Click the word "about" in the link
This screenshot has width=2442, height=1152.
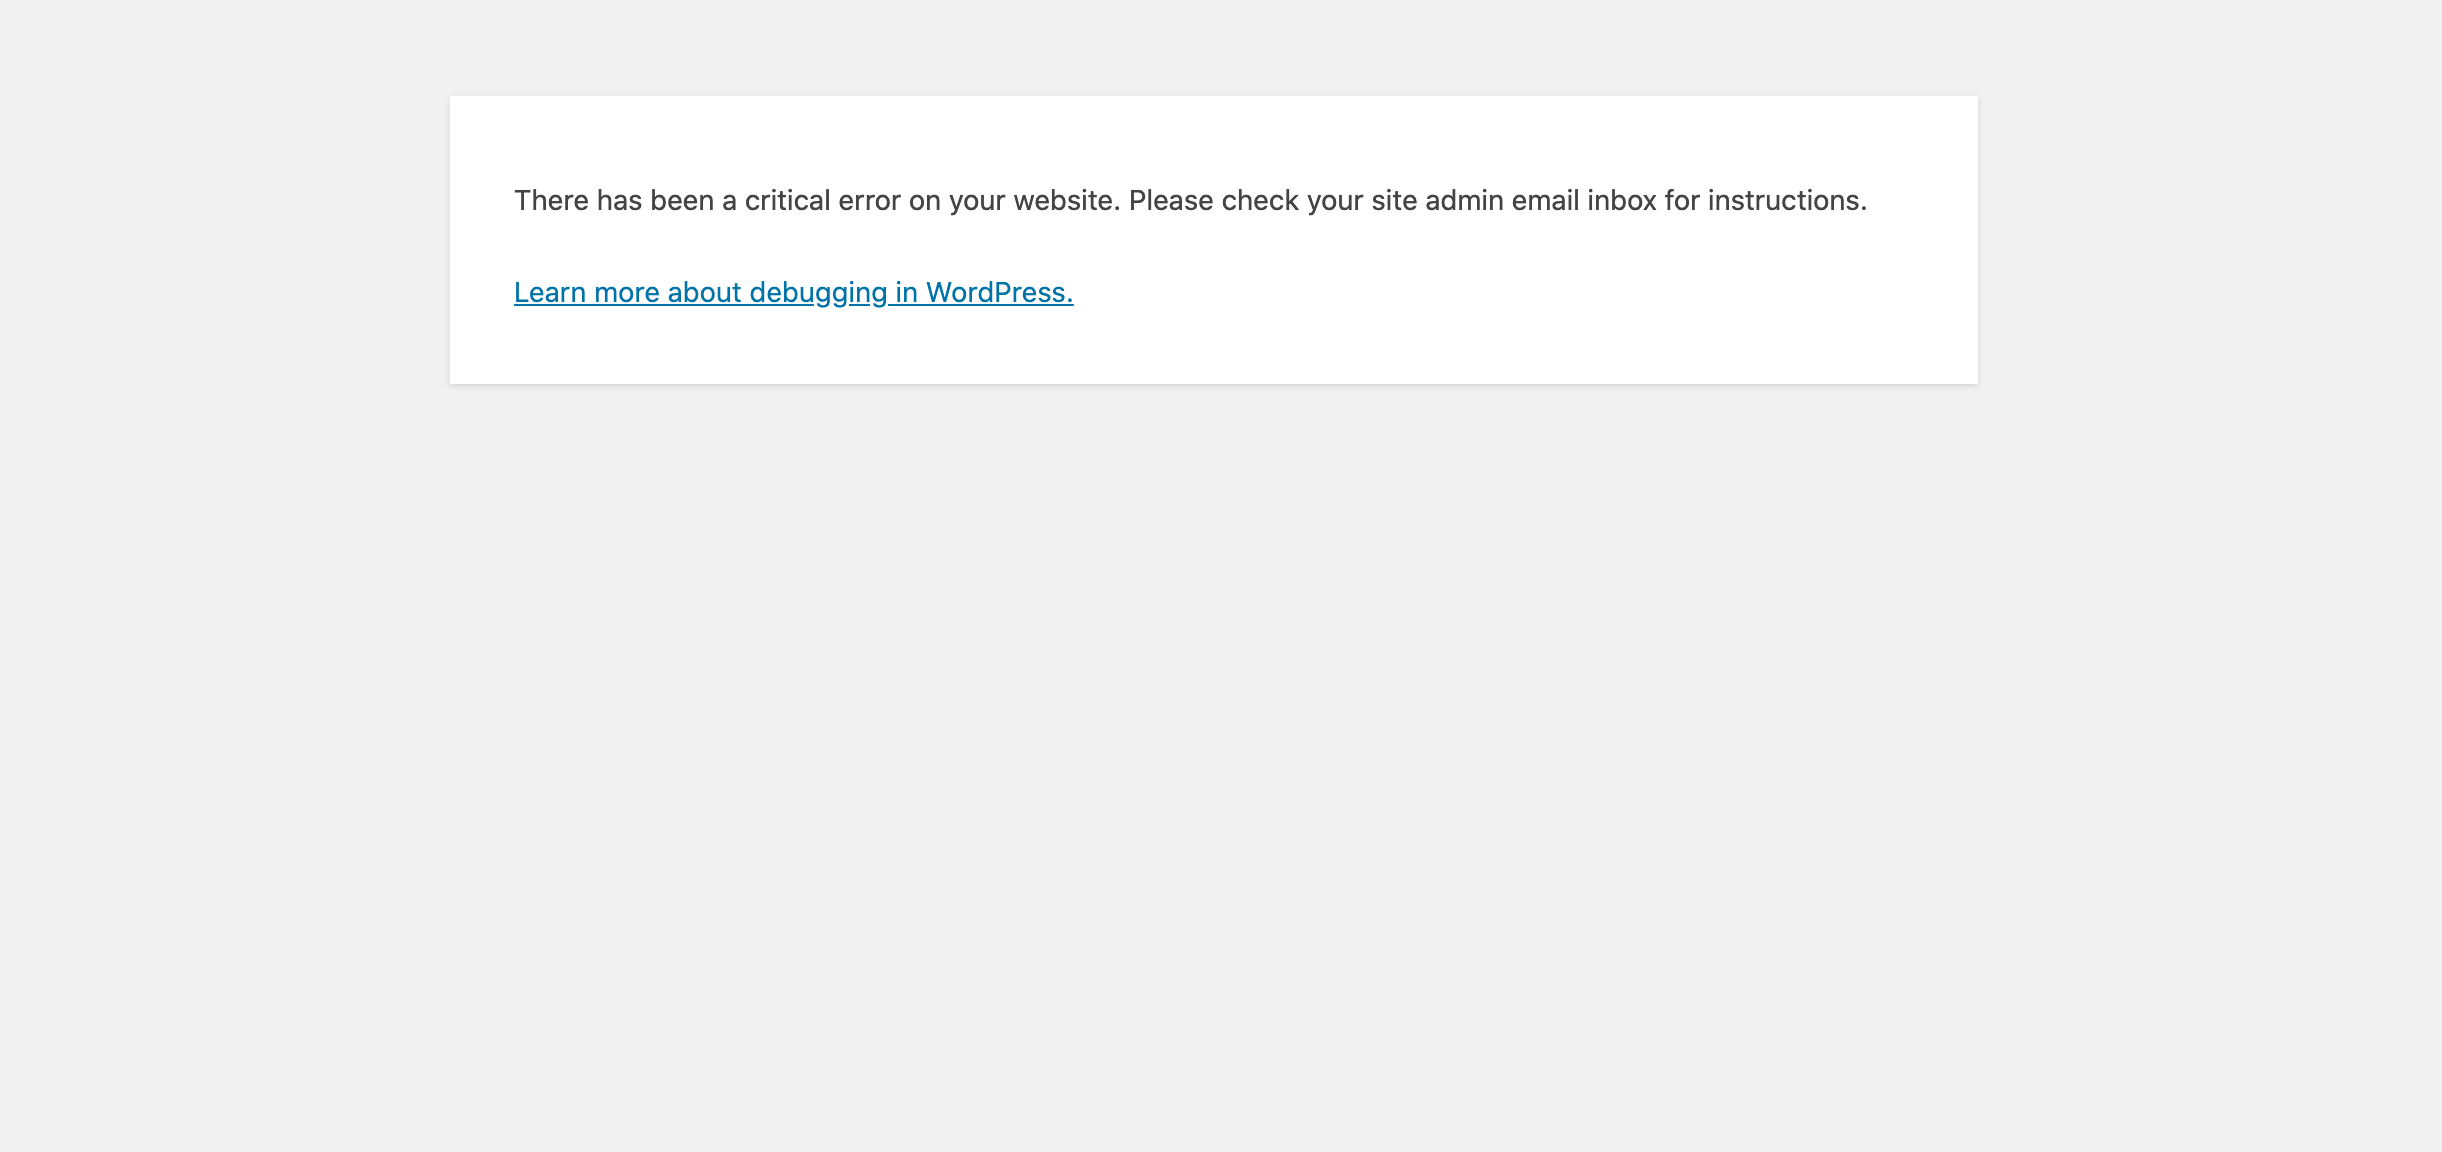point(704,292)
